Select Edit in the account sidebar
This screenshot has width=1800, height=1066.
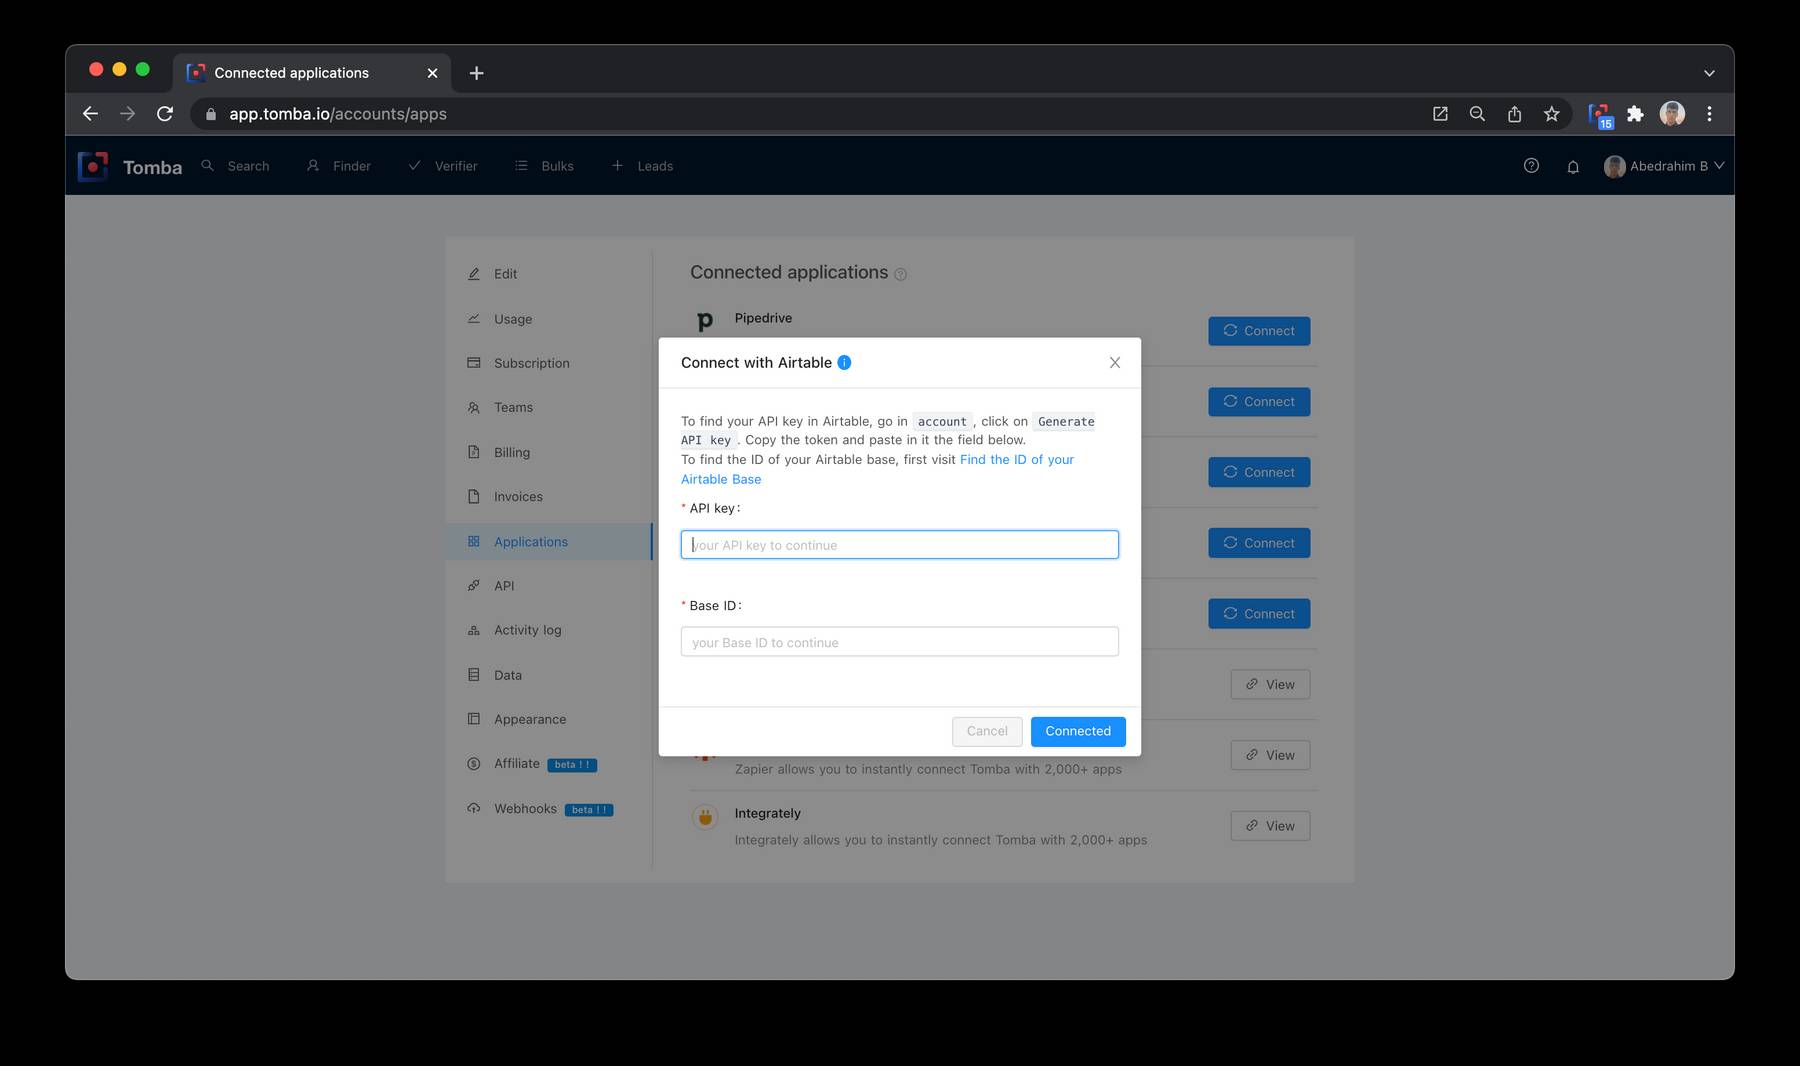coord(549,274)
